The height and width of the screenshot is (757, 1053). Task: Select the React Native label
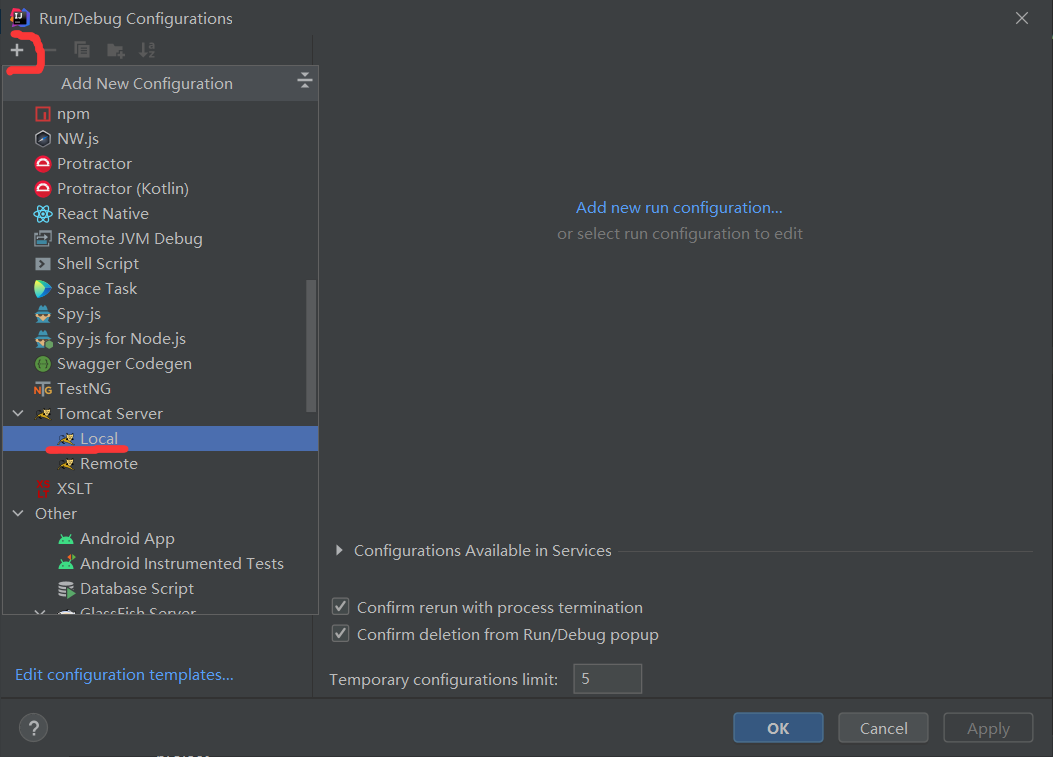click(103, 214)
